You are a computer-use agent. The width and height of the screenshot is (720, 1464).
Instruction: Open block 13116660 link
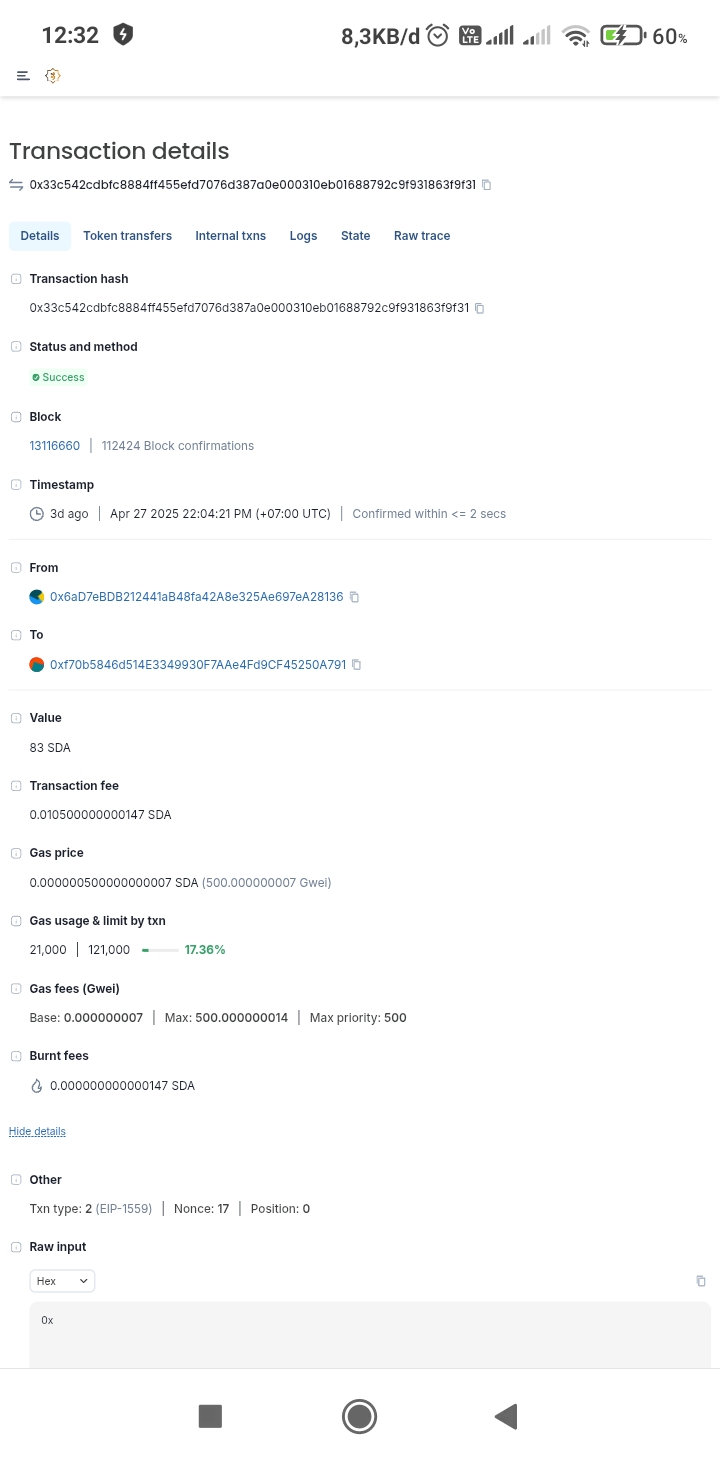click(55, 446)
